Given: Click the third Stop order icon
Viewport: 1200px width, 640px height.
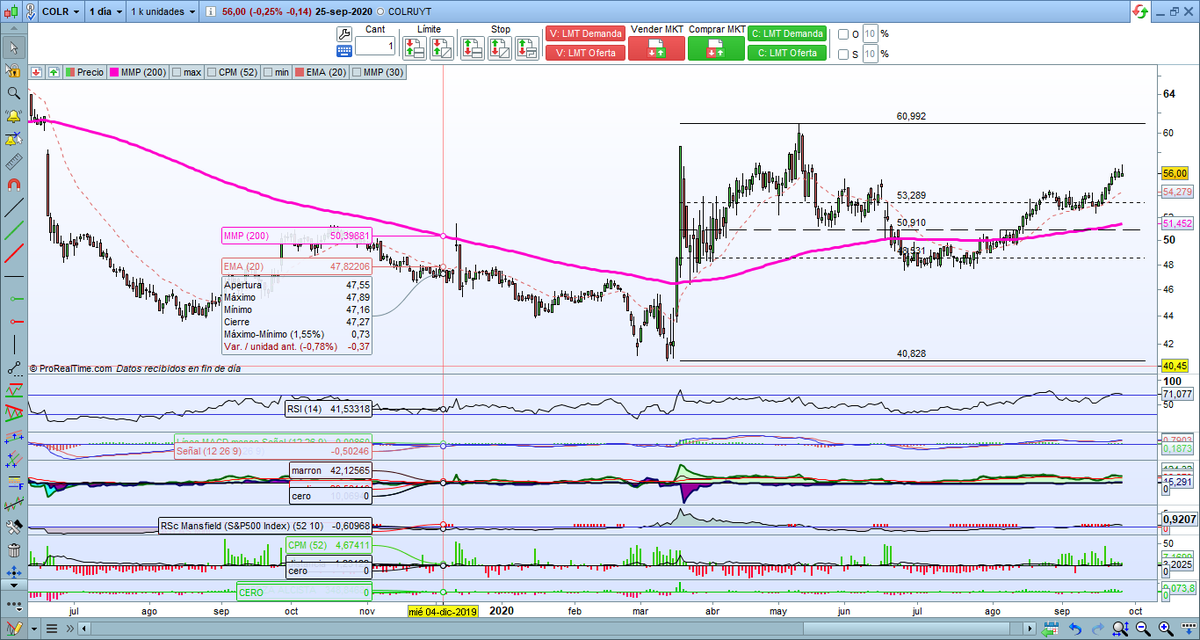Looking at the screenshot, I should [x=526, y=48].
